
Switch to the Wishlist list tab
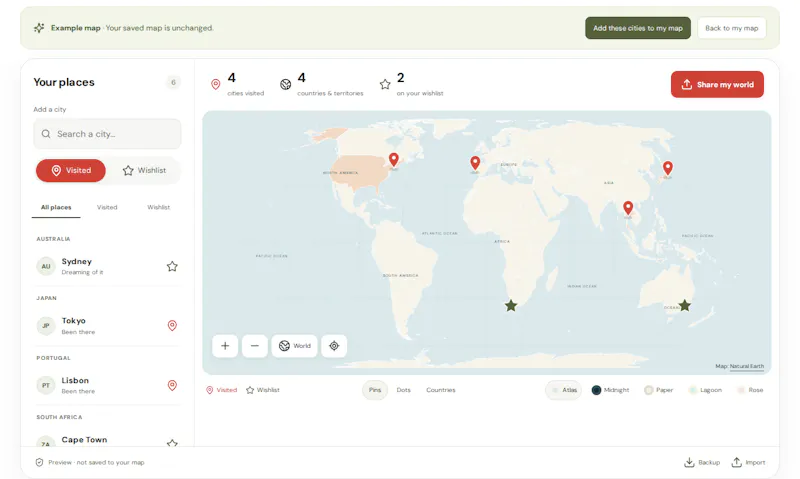(x=159, y=207)
